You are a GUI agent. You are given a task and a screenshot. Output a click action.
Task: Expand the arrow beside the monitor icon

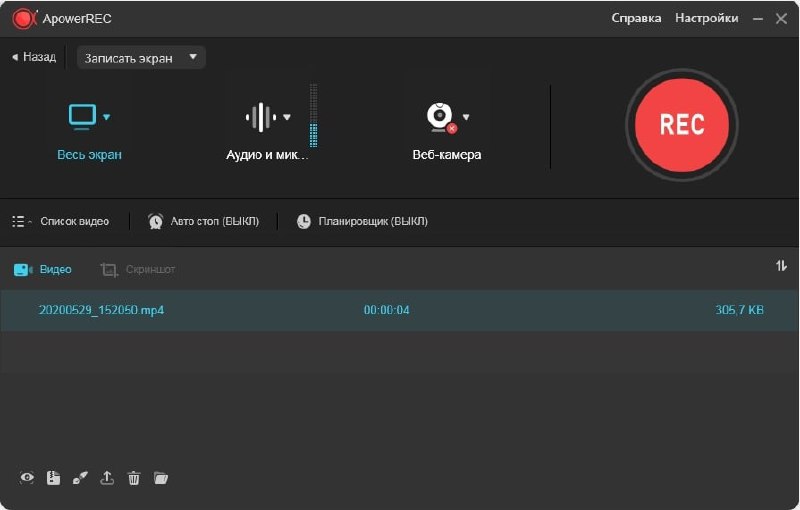107,117
